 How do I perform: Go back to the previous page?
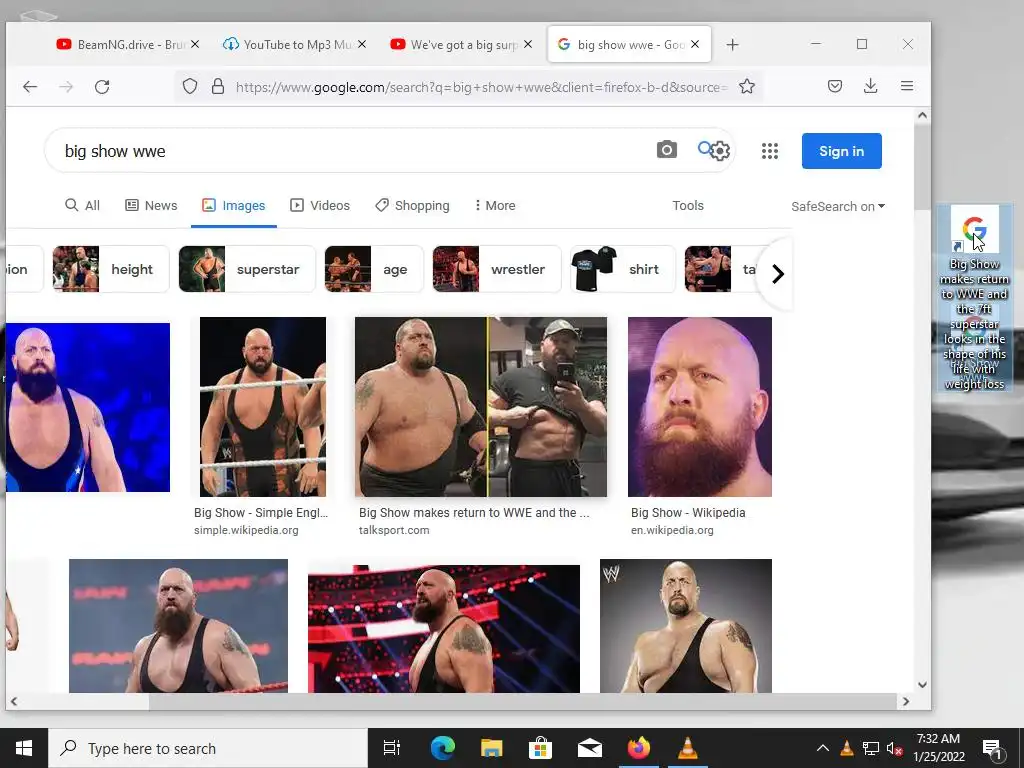point(30,86)
